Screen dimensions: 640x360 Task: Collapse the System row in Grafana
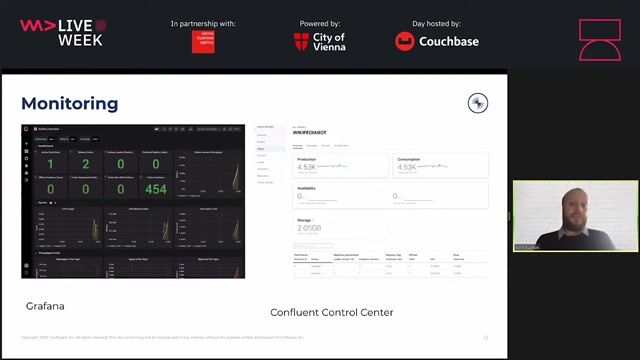42,203
